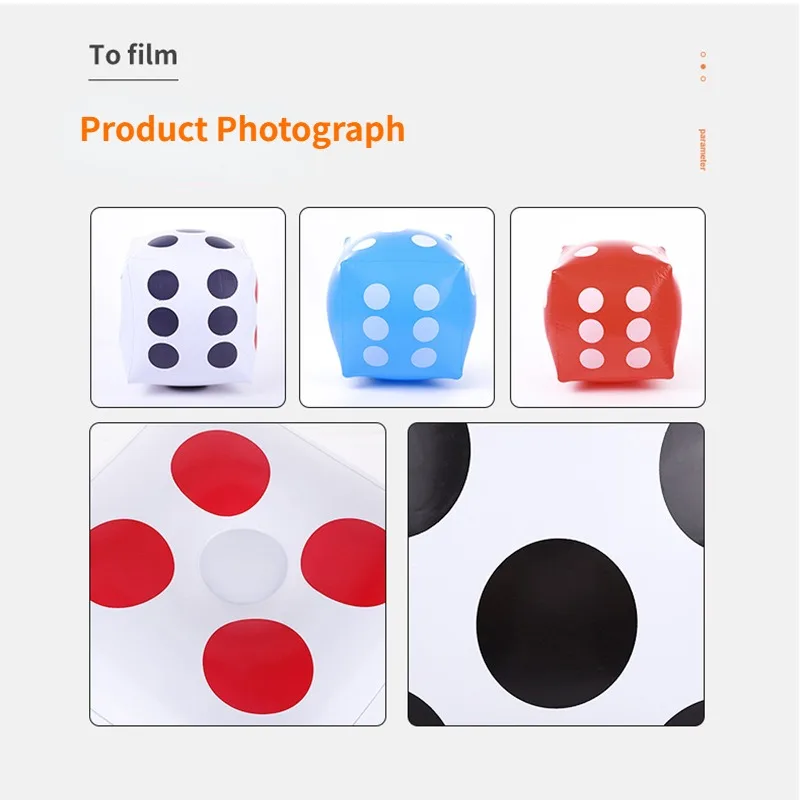The width and height of the screenshot is (800, 800).
Task: Open the red-dot closeup photo
Action: [238, 574]
